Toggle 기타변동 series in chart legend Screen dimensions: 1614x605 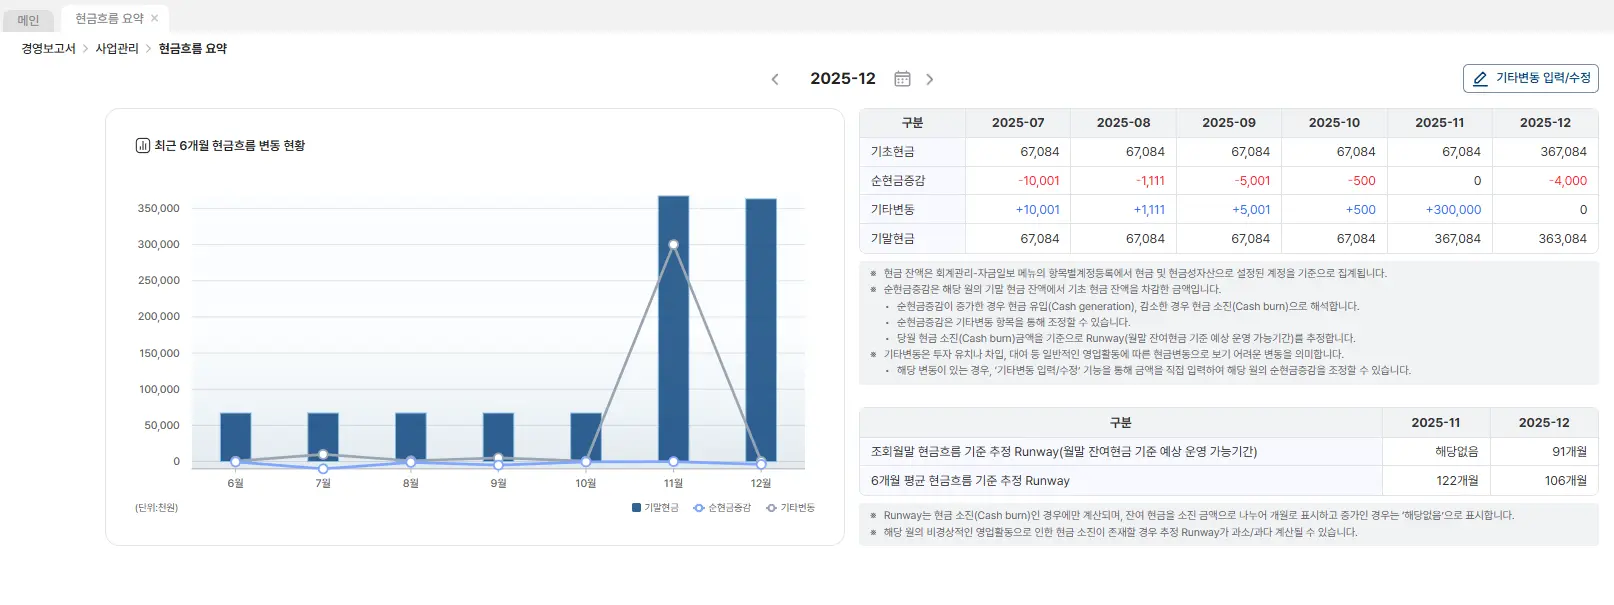coord(790,508)
